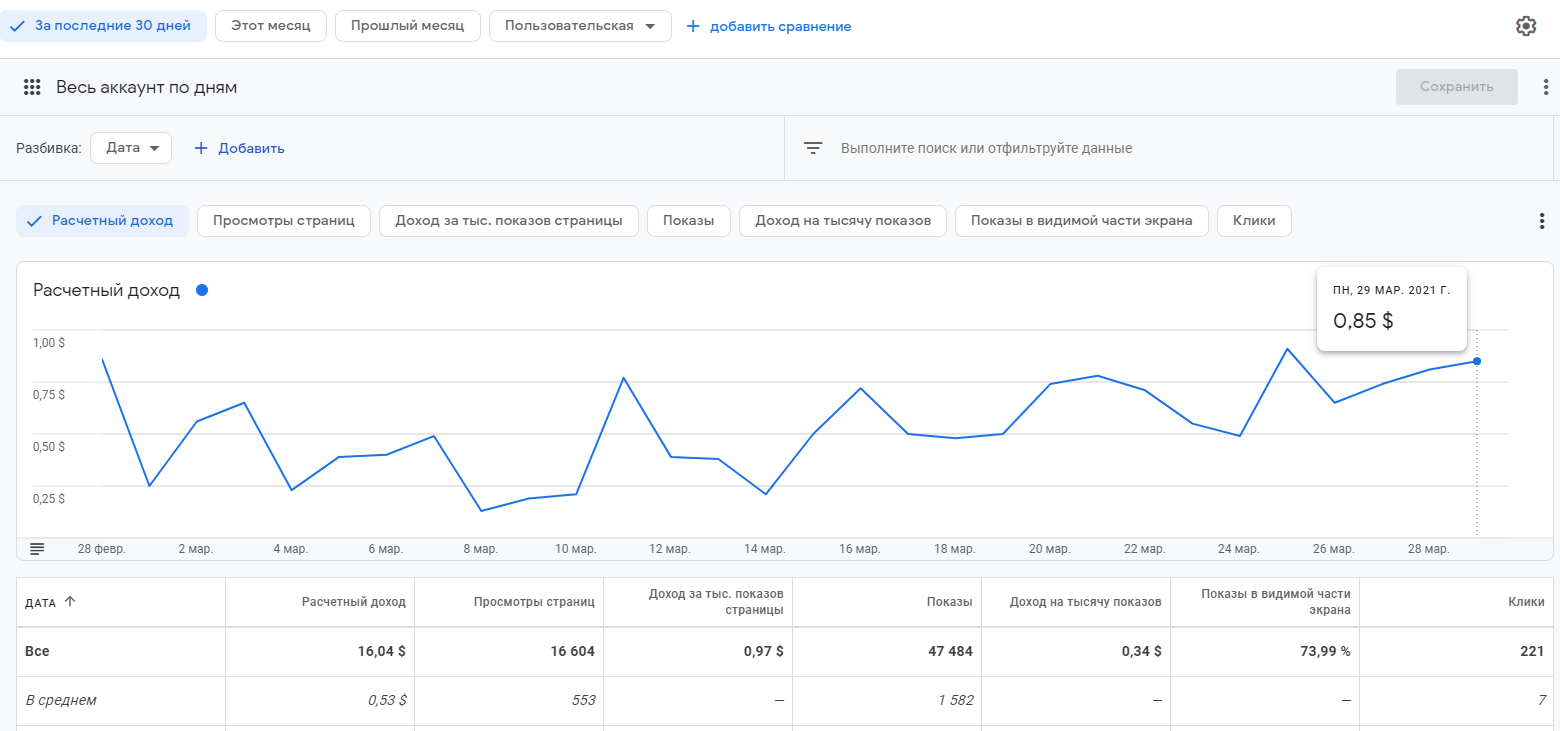
Task: Open report three-dot menu beside Сохранить
Action: (x=1546, y=87)
